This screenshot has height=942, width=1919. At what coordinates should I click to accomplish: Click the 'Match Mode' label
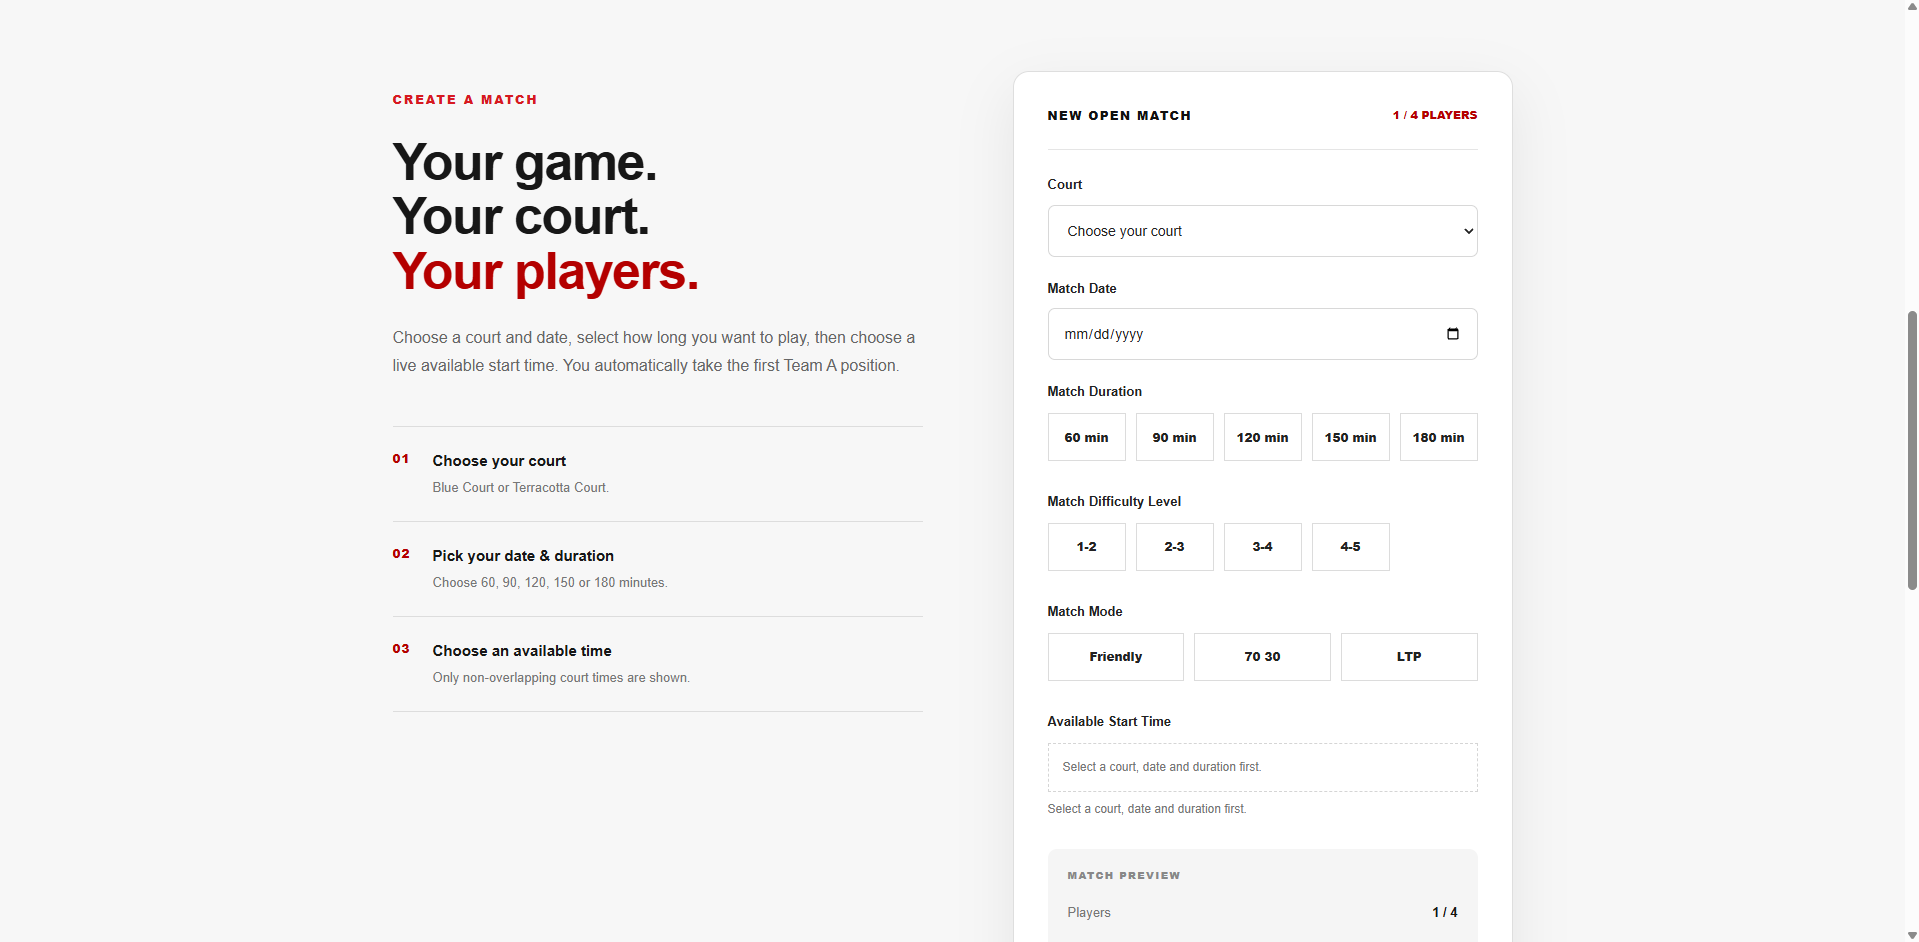tap(1085, 612)
